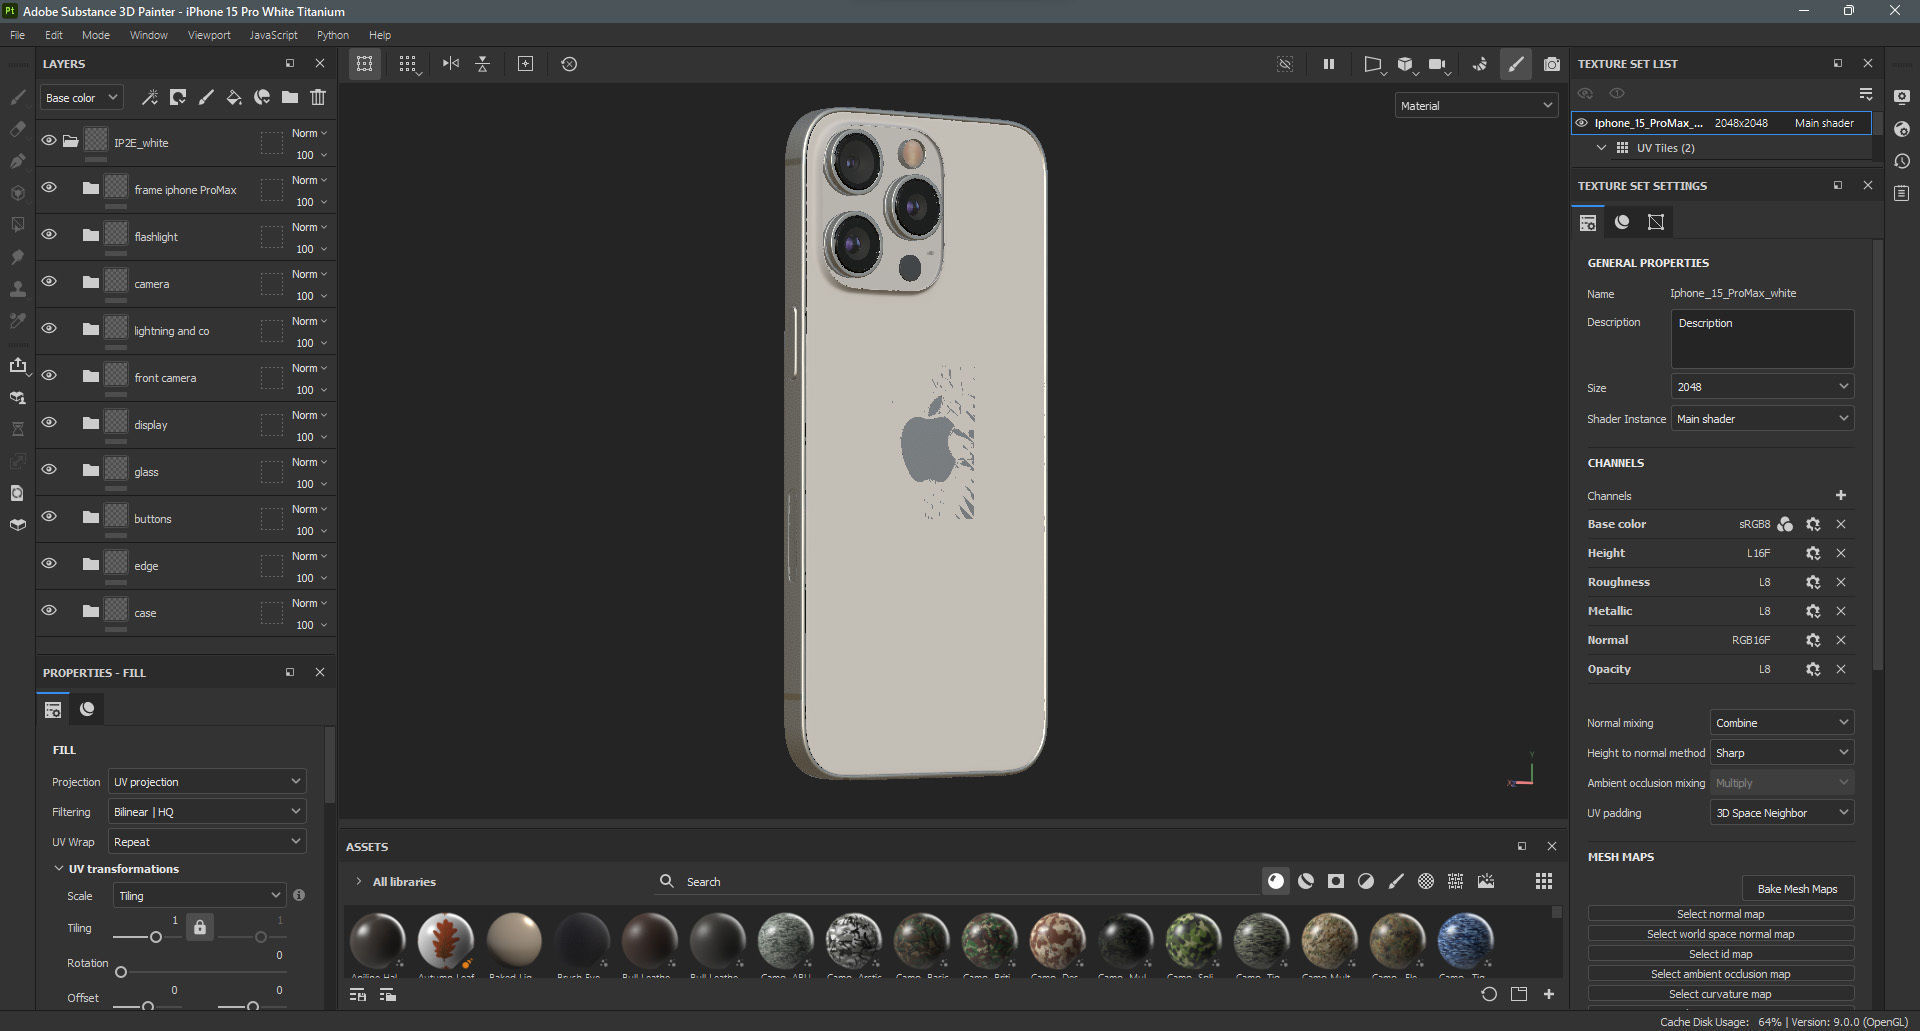Add a new paint layer icon
The height and width of the screenshot is (1031, 1920).
[206, 97]
